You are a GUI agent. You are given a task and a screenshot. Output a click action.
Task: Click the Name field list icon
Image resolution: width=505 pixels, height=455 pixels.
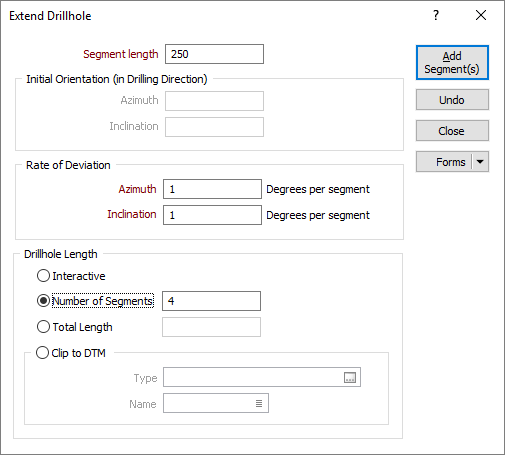click(259, 403)
